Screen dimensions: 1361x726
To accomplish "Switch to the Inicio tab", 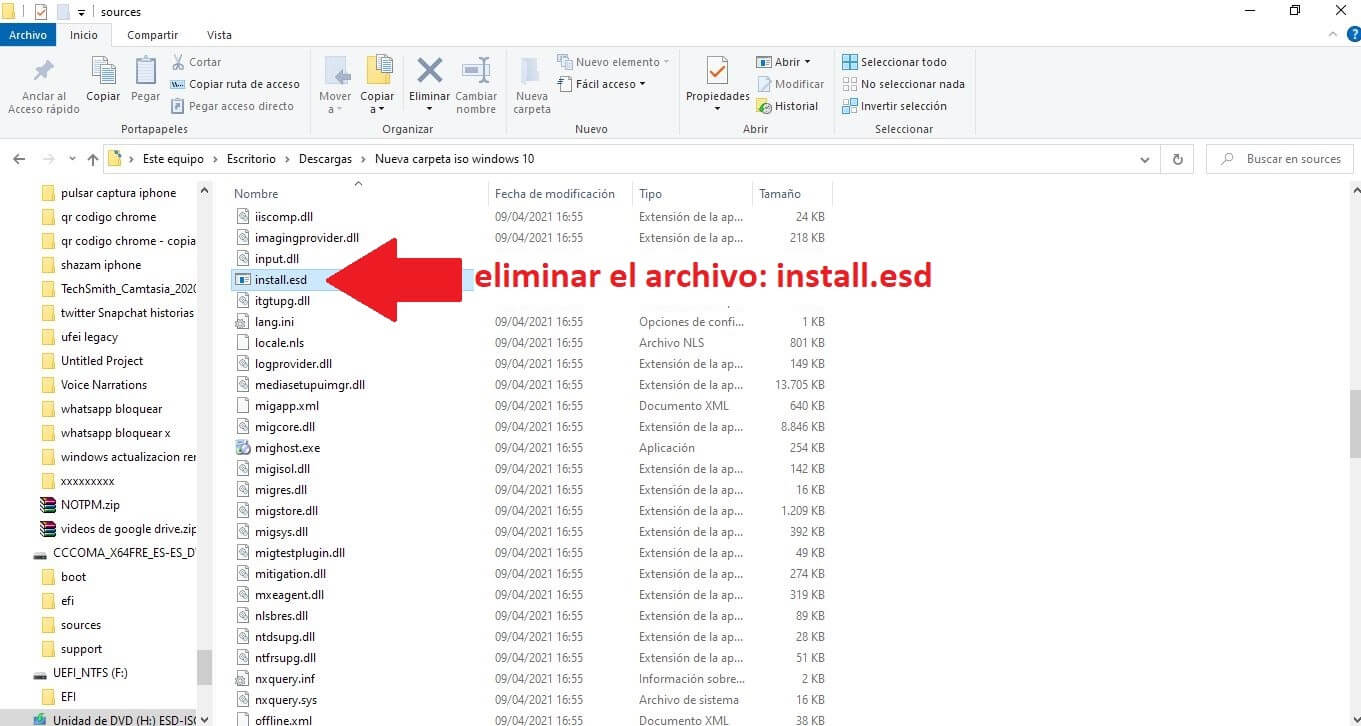I will pos(84,35).
